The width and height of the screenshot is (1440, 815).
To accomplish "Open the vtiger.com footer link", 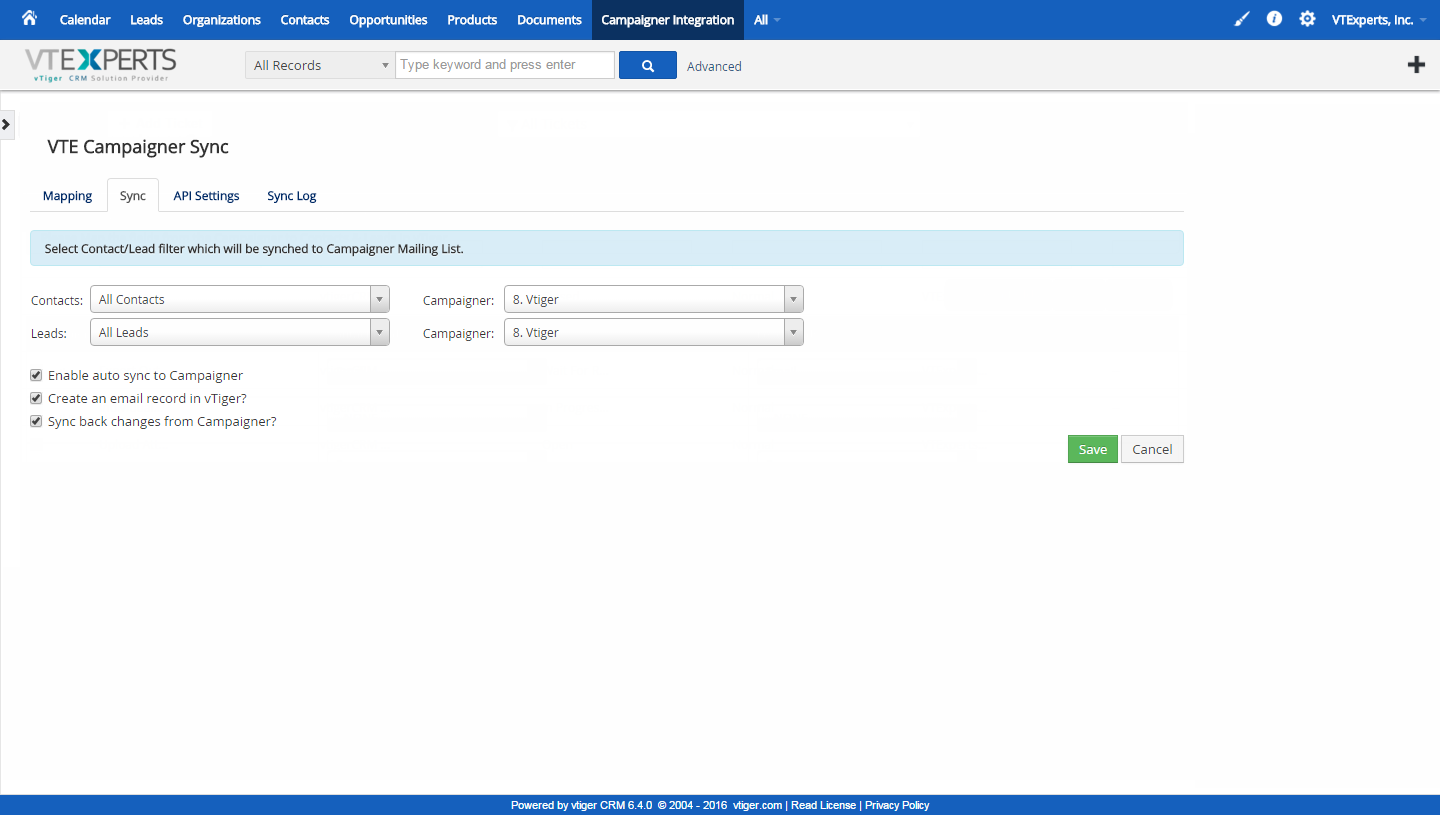I will (x=757, y=805).
